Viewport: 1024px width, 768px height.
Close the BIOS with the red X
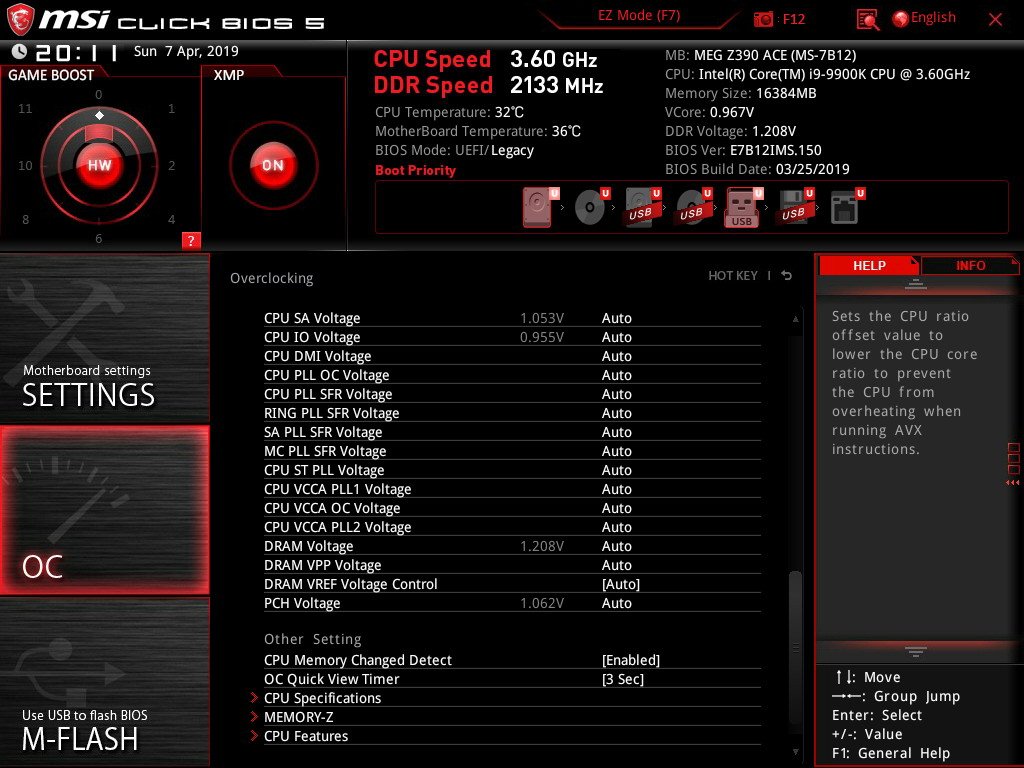click(995, 20)
